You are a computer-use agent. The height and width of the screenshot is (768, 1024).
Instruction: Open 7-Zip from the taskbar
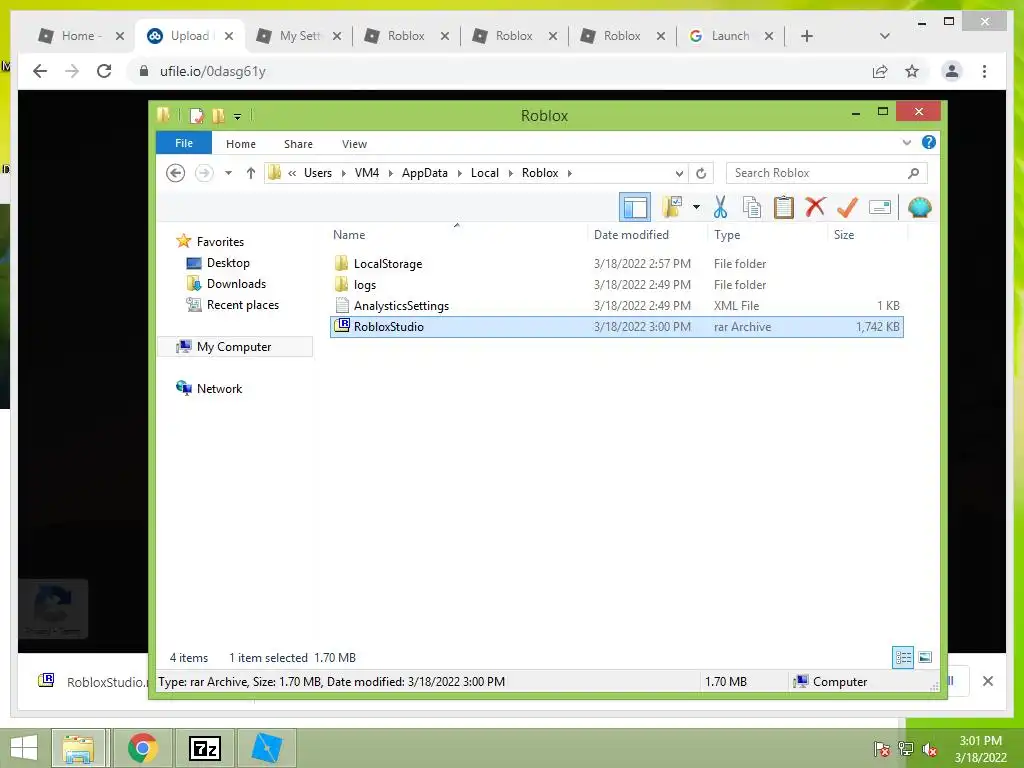(x=205, y=748)
